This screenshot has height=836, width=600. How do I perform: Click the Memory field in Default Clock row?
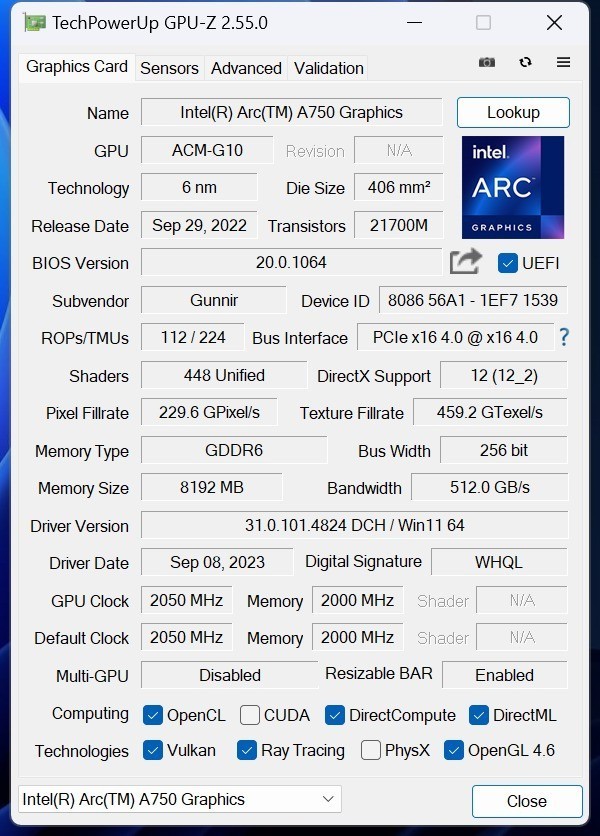click(x=357, y=637)
